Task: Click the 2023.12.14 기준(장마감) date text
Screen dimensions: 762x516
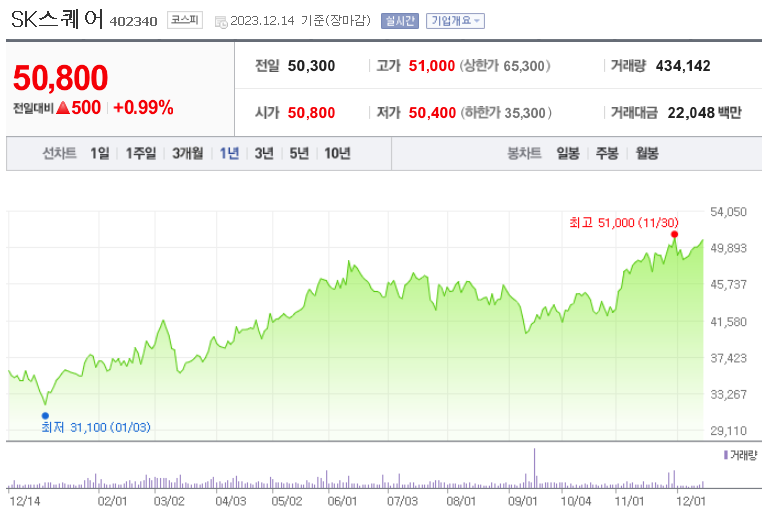Action: pos(300,21)
